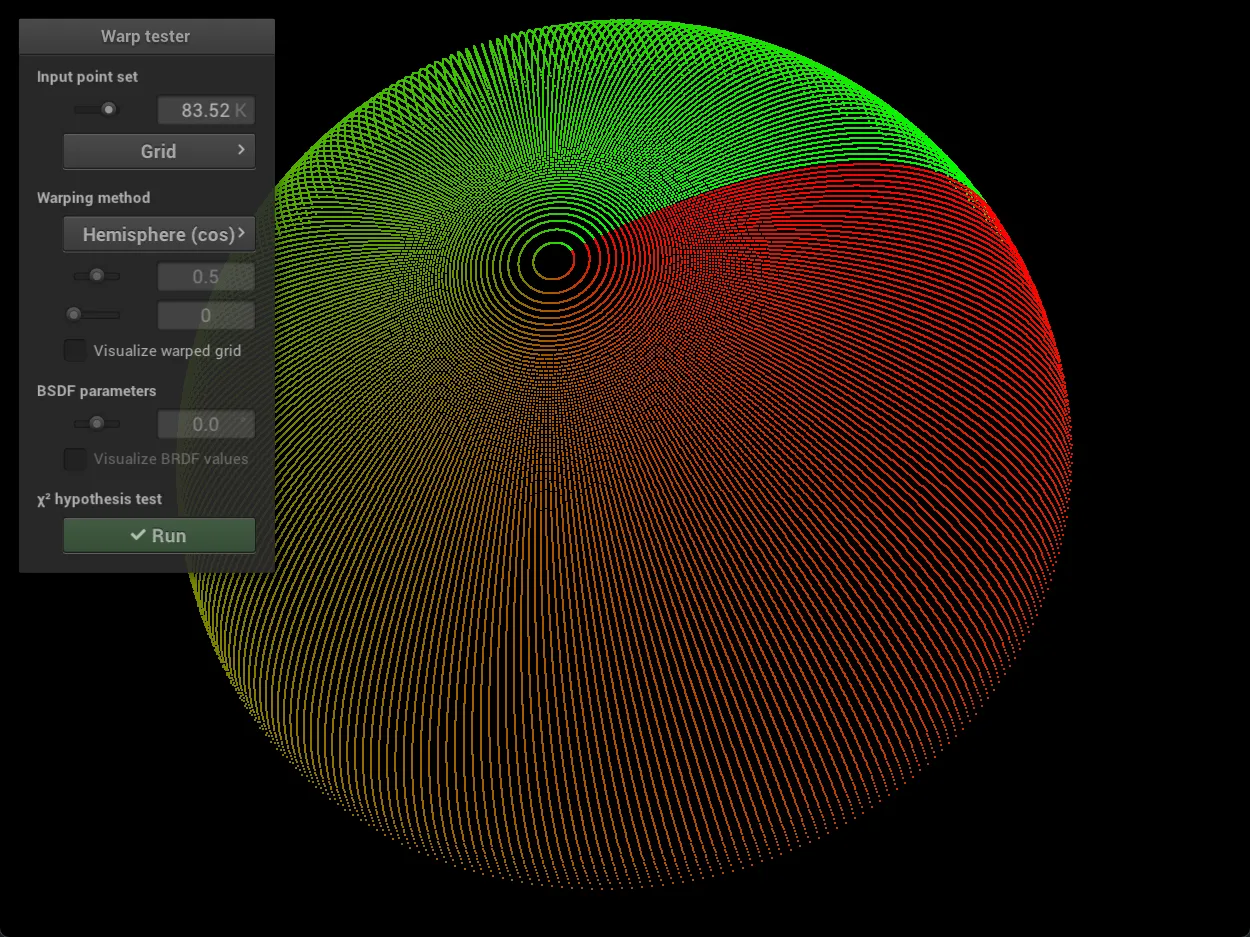The height and width of the screenshot is (937, 1250).
Task: Open the Grid point set dropdown
Action: pyautogui.click(x=159, y=152)
